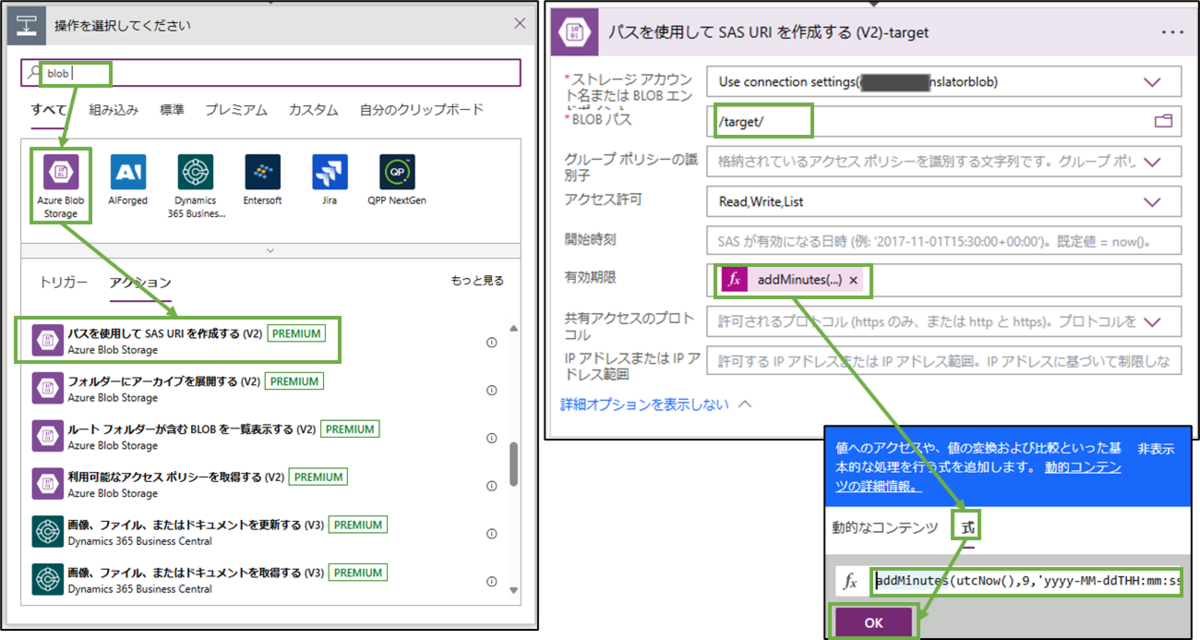Choose action フォルダーにアーカイブを展開する (V2)
This screenshot has height=640, width=1200.
pyautogui.click(x=270, y=389)
